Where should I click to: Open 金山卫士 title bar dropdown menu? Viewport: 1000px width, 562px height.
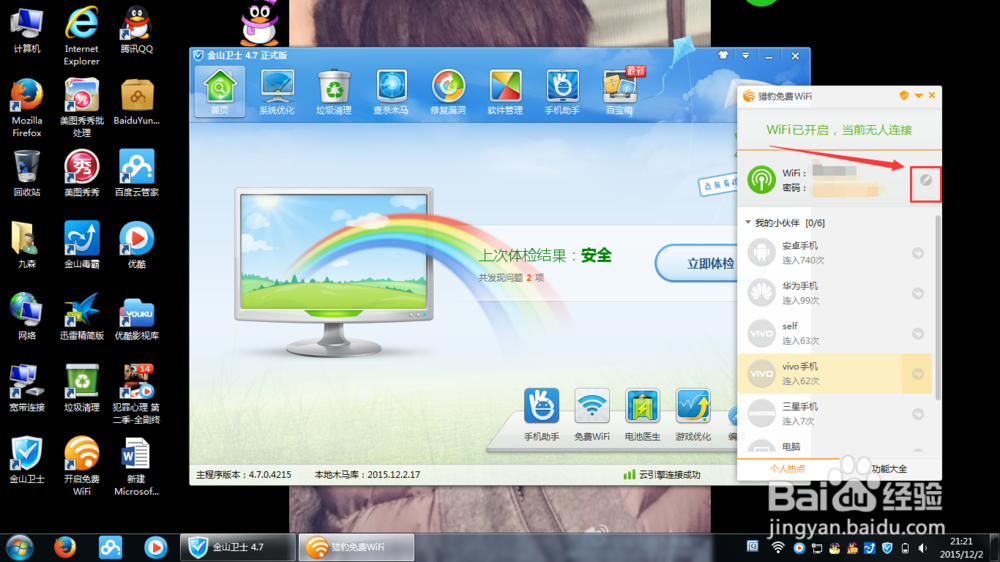[746, 55]
